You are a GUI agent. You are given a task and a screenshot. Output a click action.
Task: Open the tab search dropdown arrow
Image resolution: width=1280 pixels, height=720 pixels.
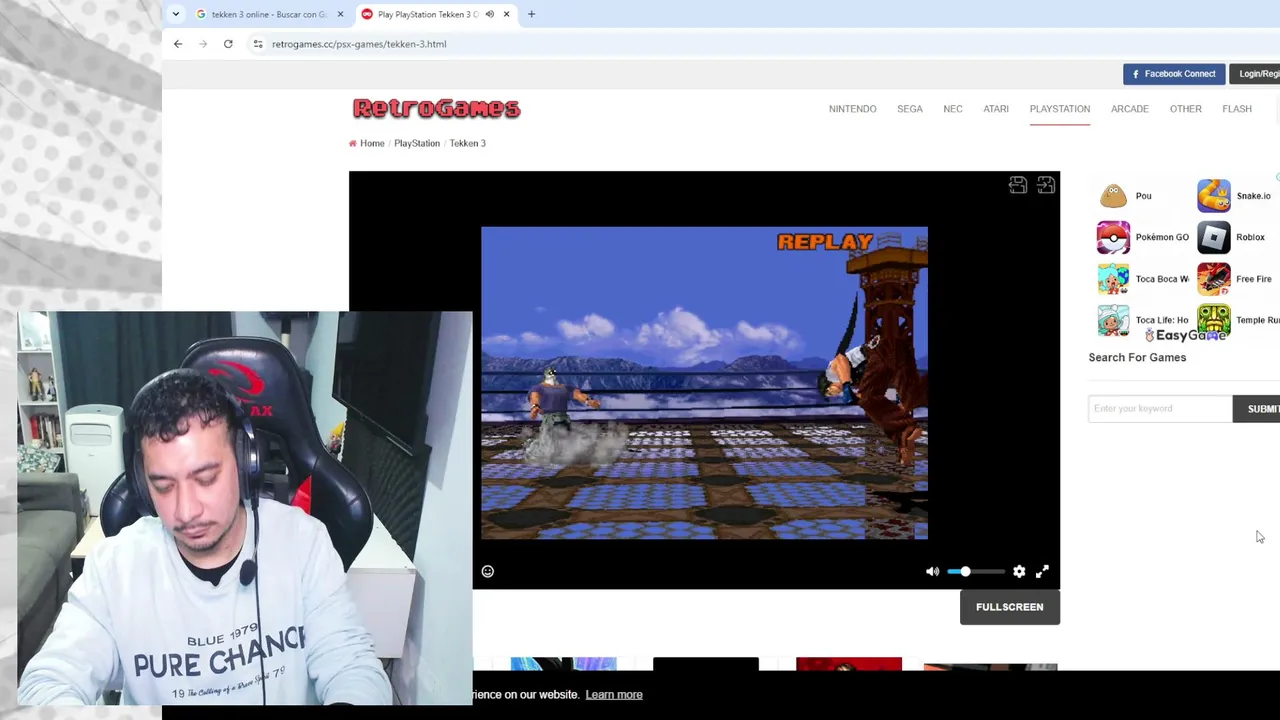(x=176, y=14)
